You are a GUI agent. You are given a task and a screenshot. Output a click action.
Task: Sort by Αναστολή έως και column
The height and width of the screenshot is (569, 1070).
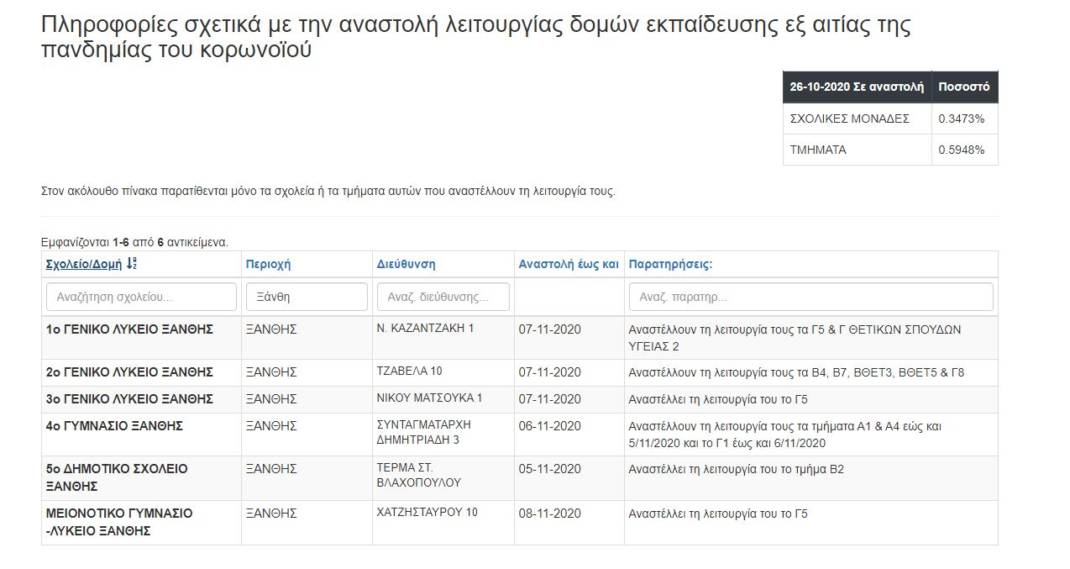pos(568,264)
